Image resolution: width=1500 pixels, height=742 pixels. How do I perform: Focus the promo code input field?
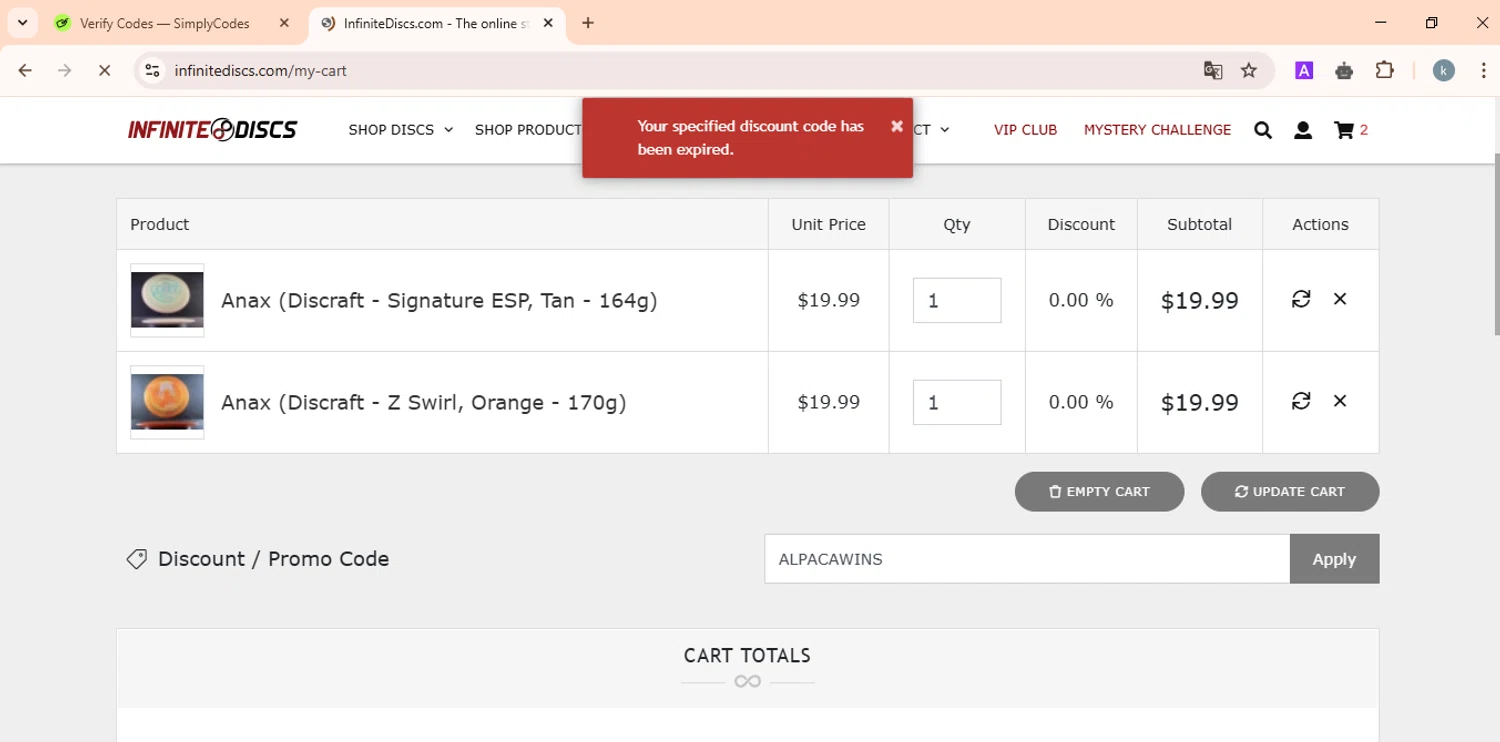click(1027, 559)
